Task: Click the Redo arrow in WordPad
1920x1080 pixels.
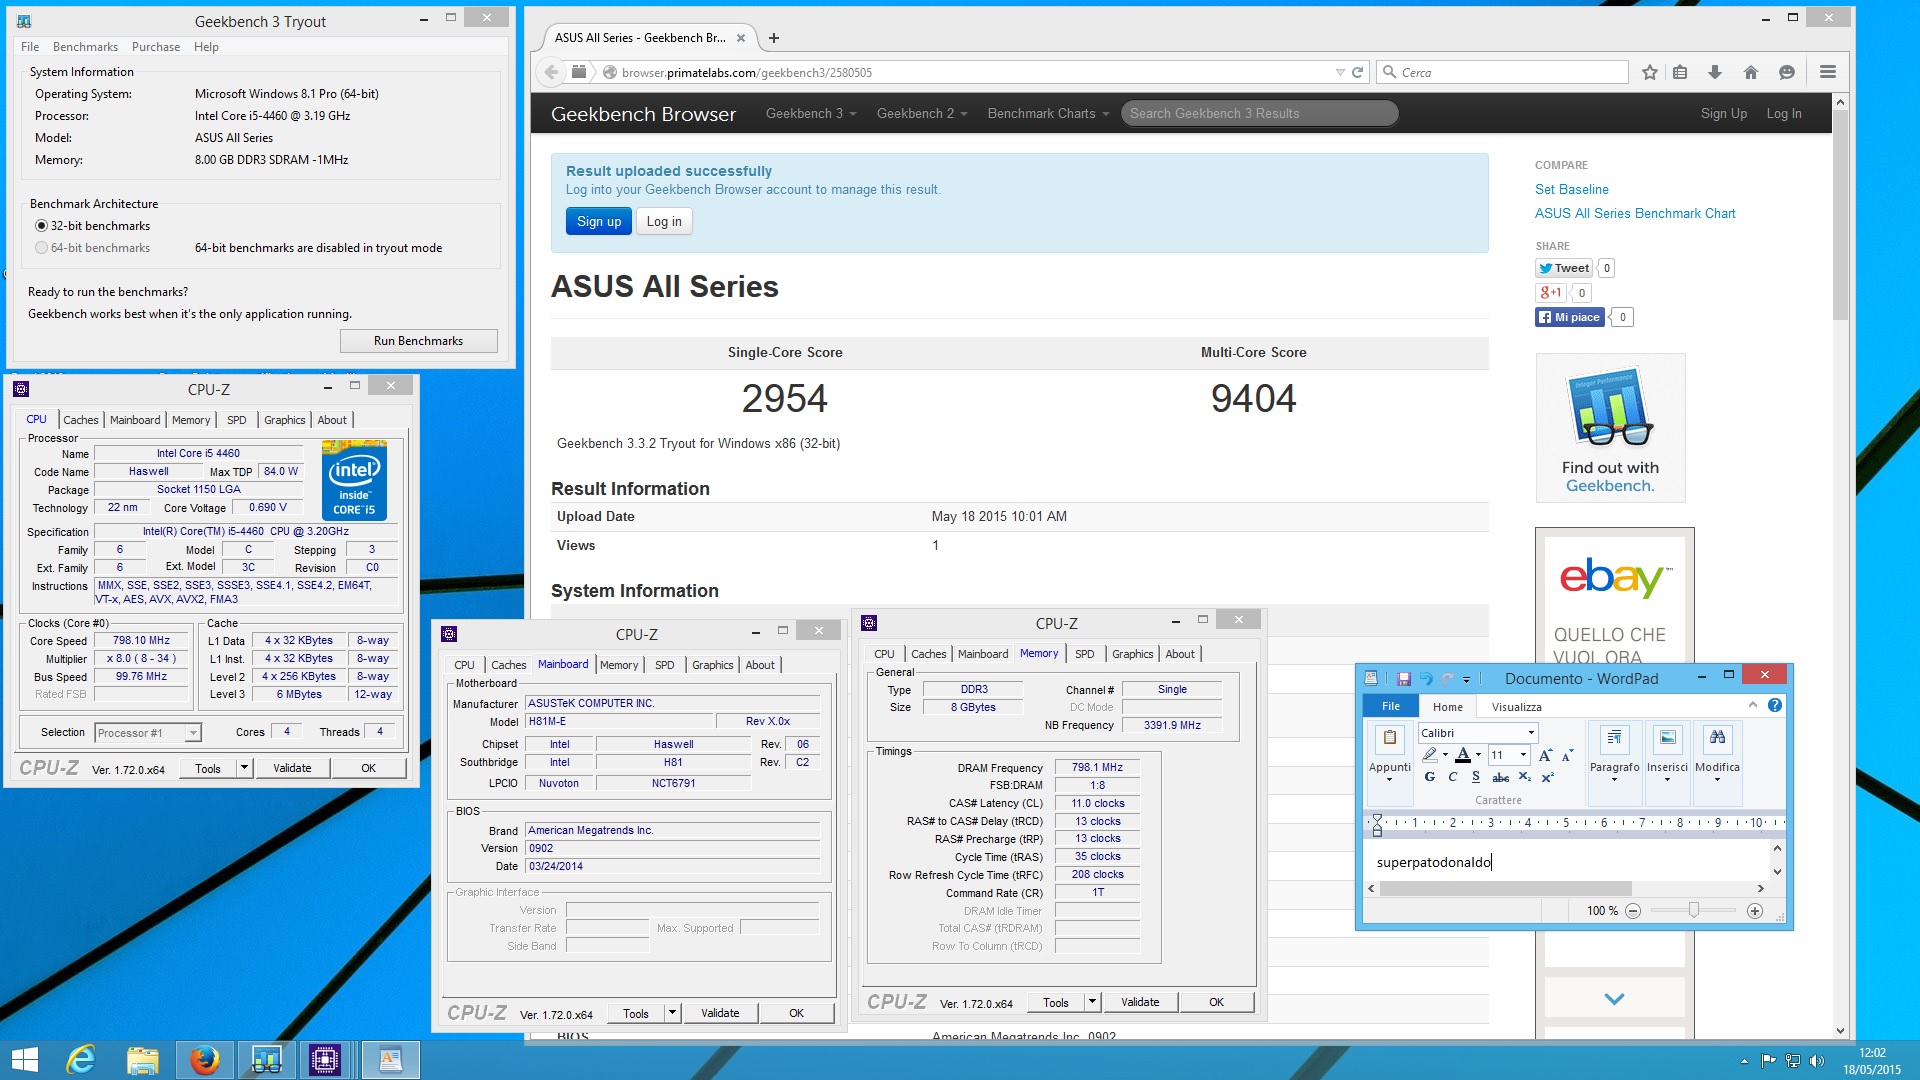Action: click(x=1447, y=679)
